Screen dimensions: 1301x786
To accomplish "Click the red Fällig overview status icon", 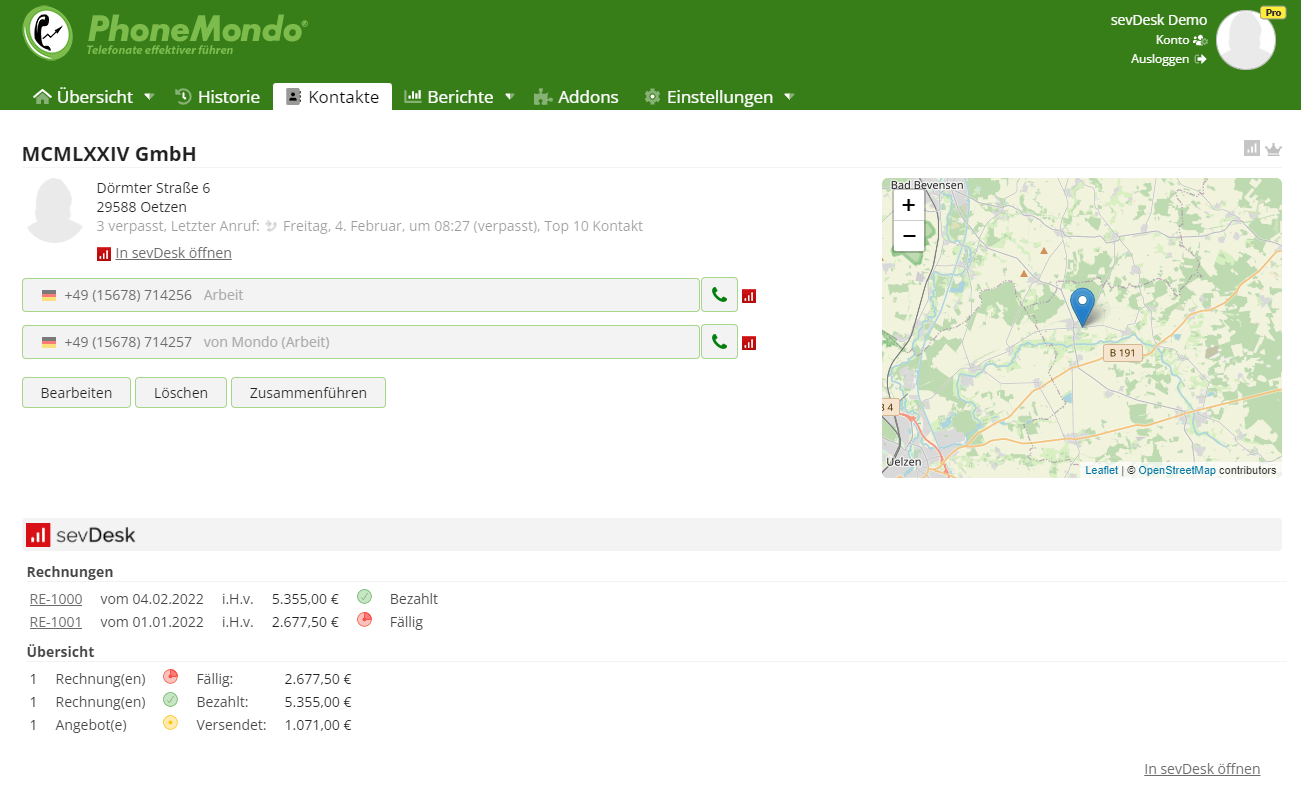I will point(170,677).
